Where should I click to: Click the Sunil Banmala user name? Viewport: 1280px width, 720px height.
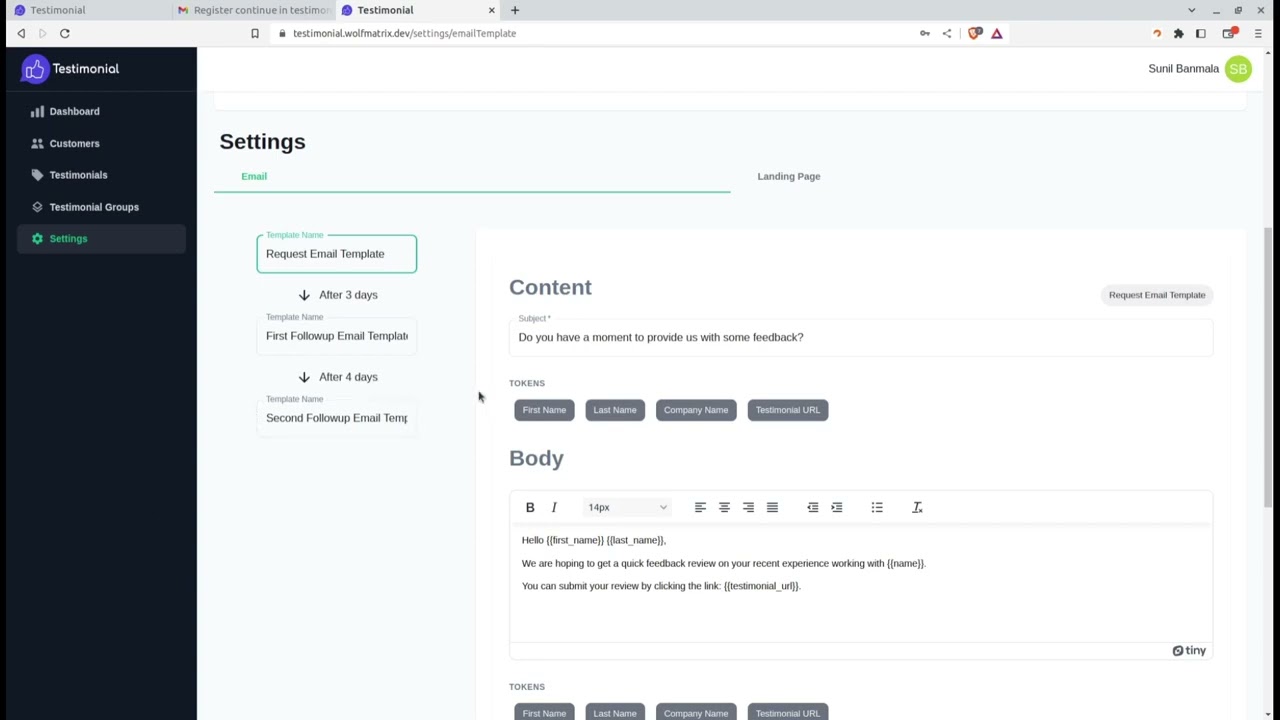tap(1184, 69)
